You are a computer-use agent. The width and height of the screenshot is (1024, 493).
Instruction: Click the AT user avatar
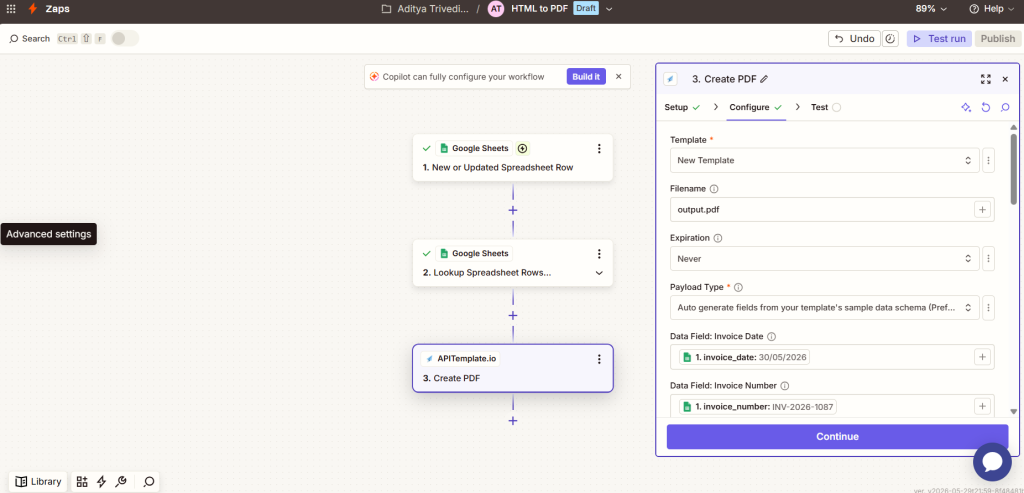pos(496,9)
